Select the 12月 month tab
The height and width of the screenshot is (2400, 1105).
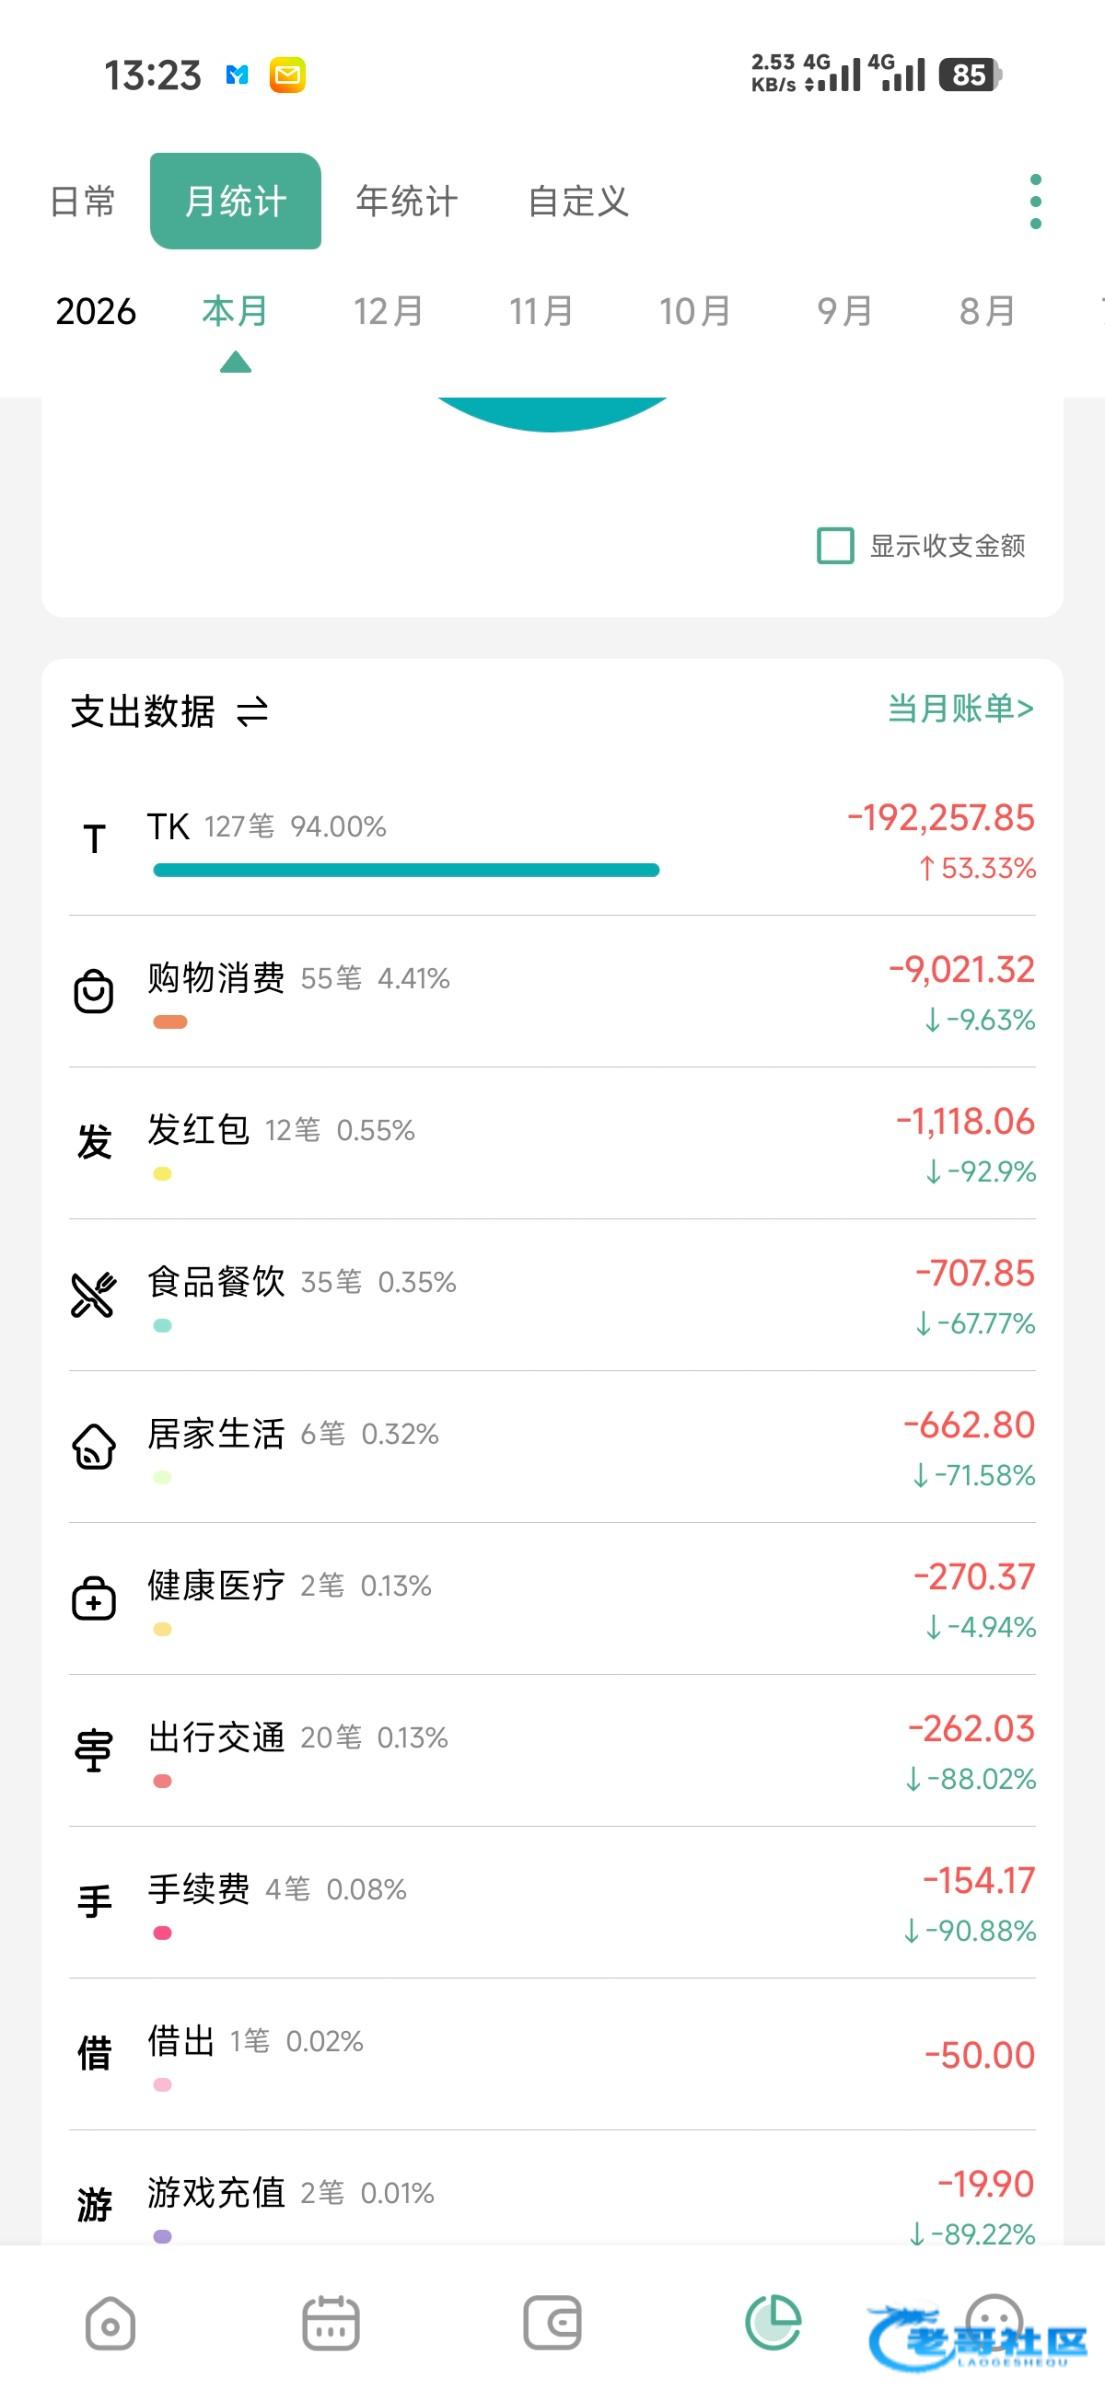(388, 312)
